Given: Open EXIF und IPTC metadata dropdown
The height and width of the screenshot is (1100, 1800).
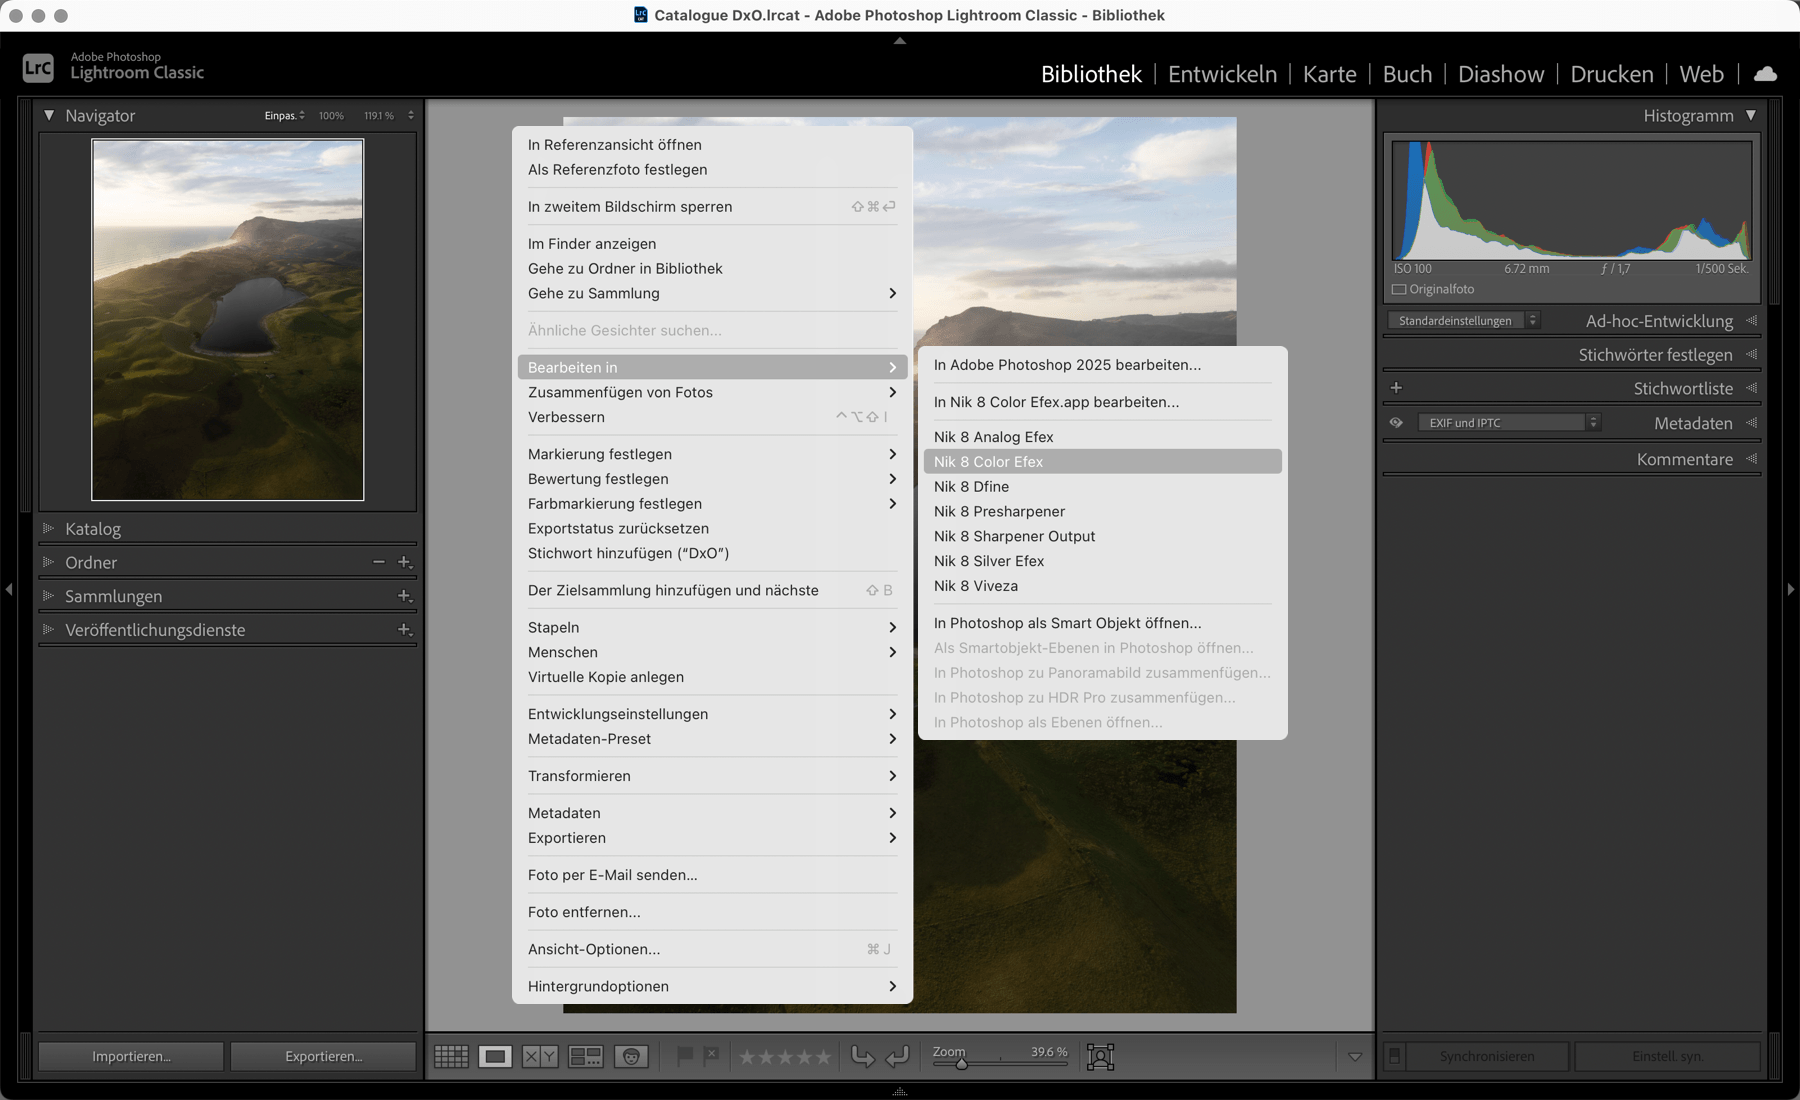Looking at the screenshot, I should click(1509, 423).
